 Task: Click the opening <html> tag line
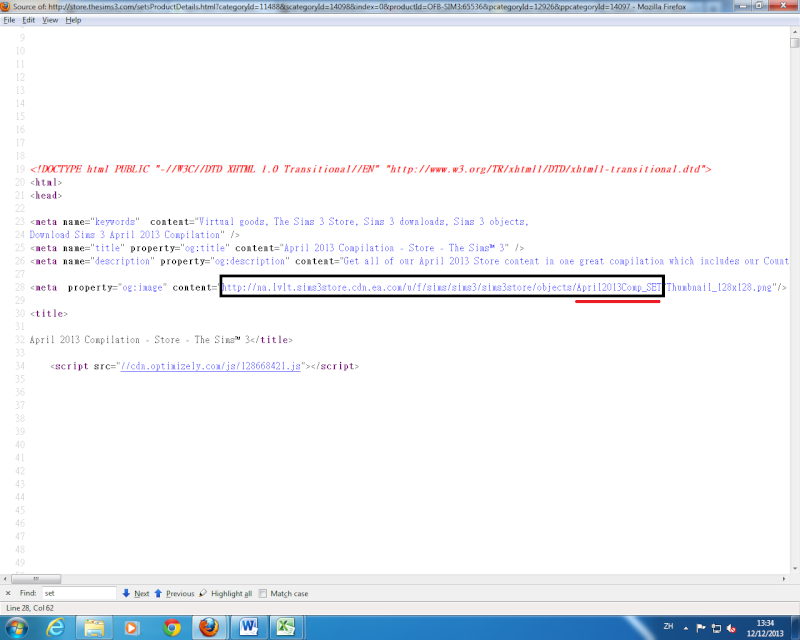[x=46, y=182]
